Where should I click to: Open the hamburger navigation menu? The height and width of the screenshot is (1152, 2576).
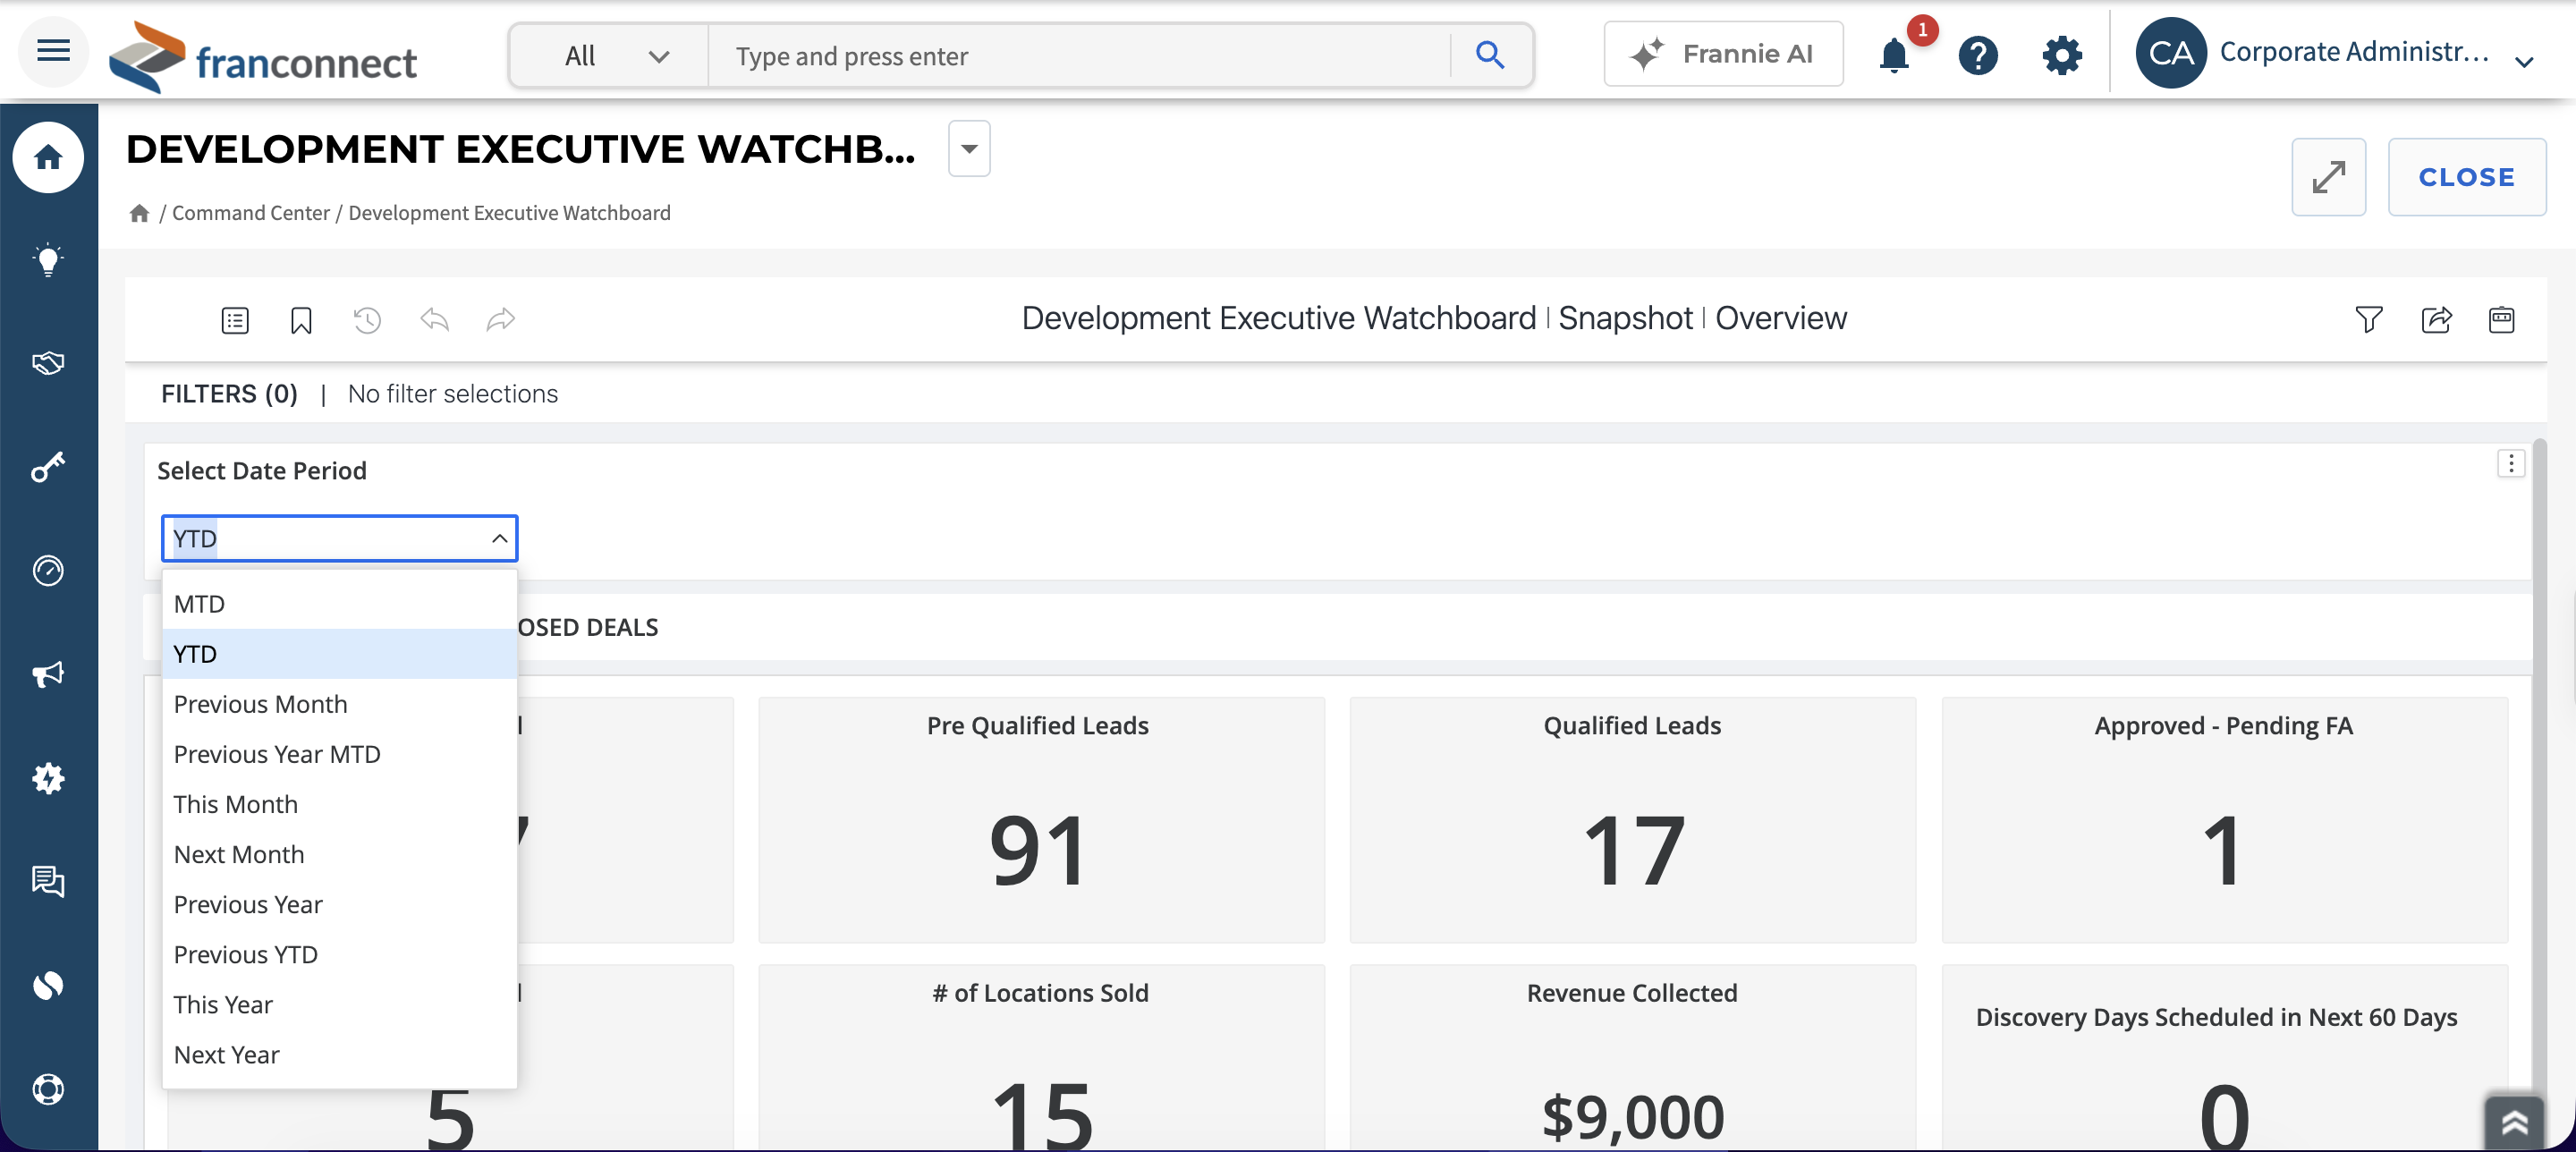(53, 51)
